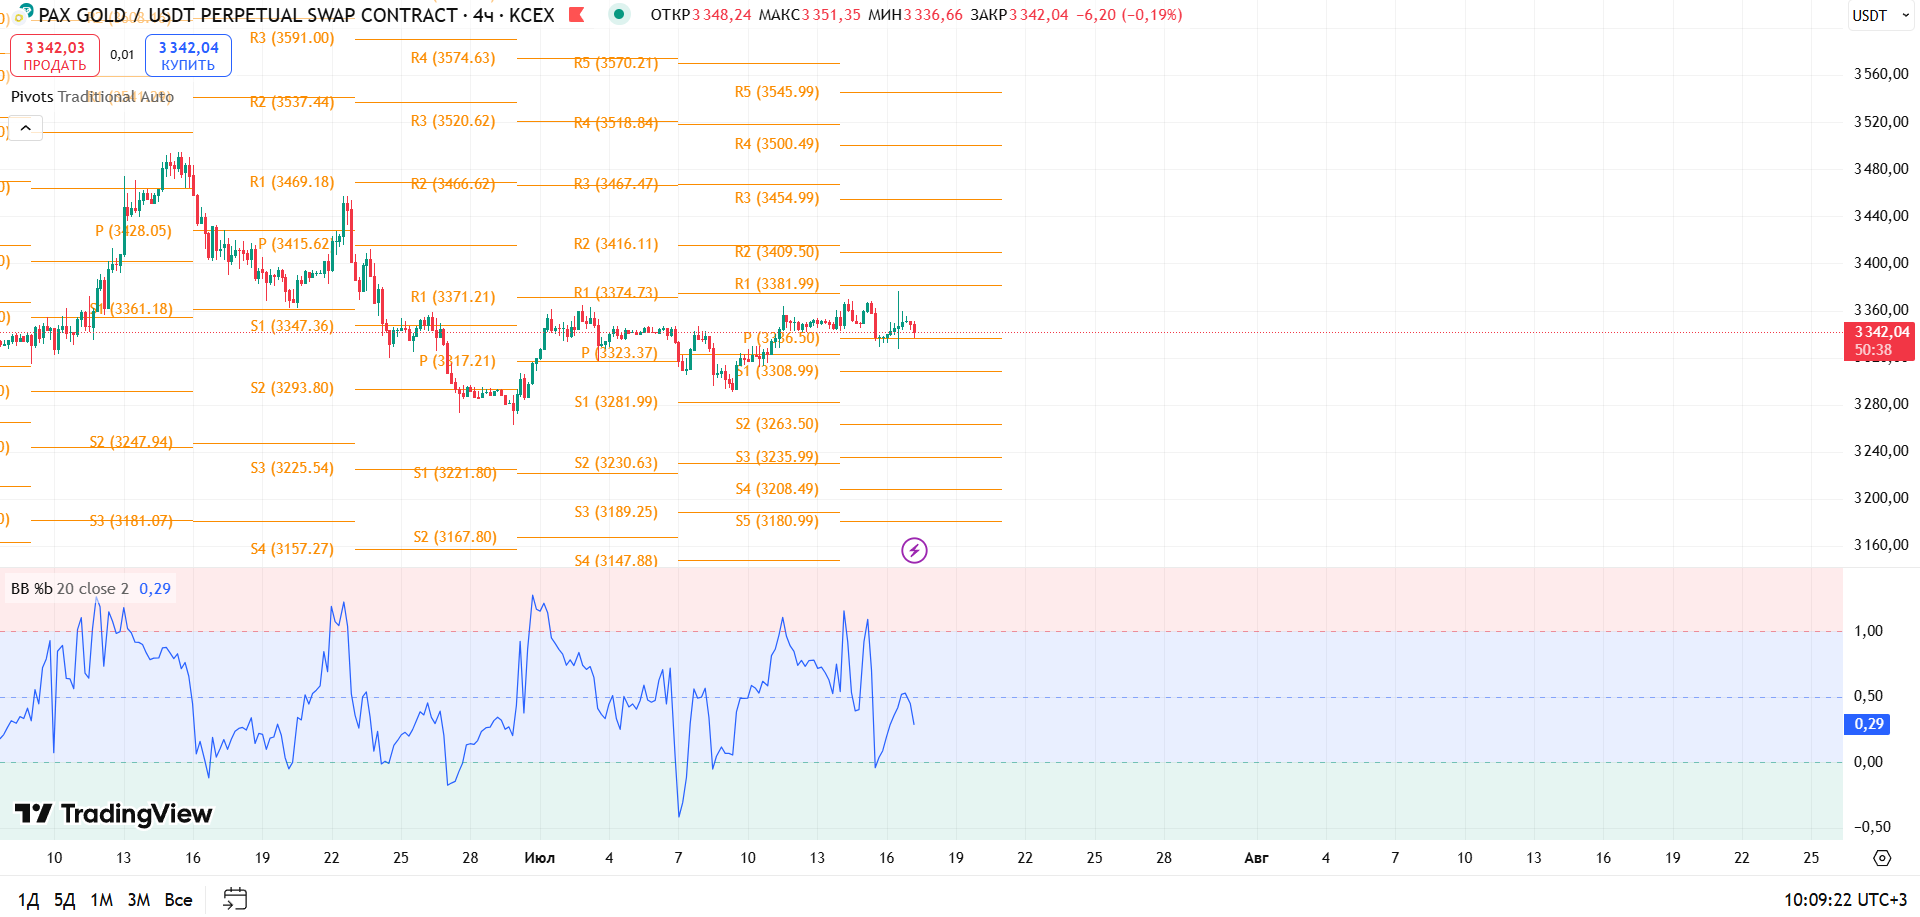The image size is (1920, 917).
Task: Open the go-to-date calendar icon
Action: (235, 899)
